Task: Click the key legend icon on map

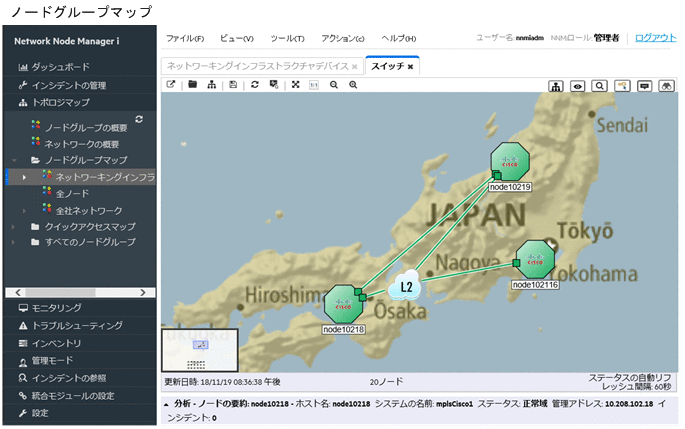Action: click(622, 86)
